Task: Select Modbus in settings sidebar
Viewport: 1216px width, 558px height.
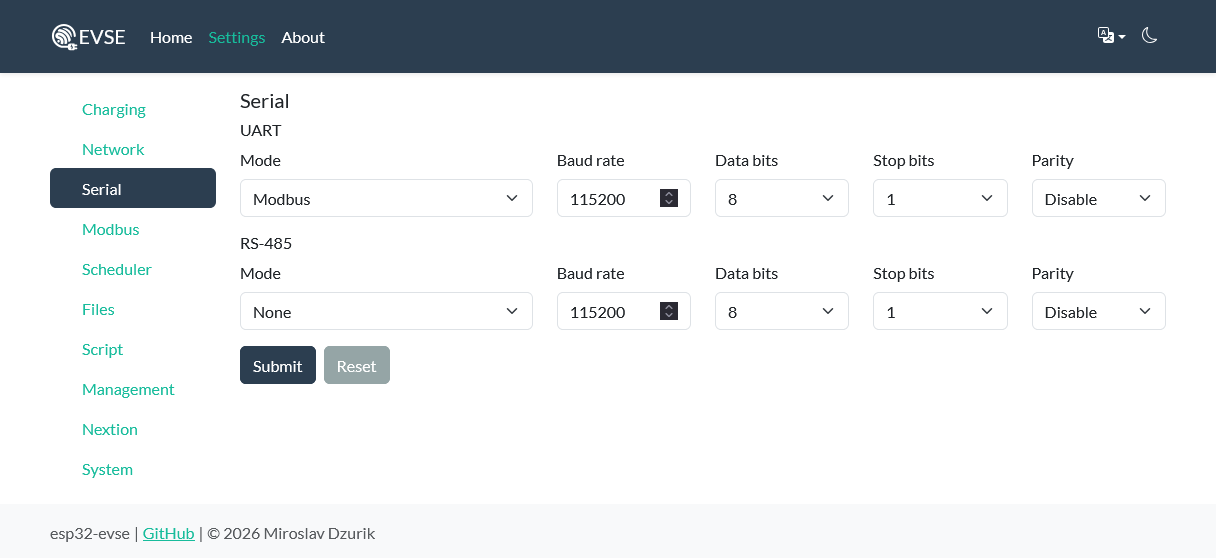Action: (111, 229)
